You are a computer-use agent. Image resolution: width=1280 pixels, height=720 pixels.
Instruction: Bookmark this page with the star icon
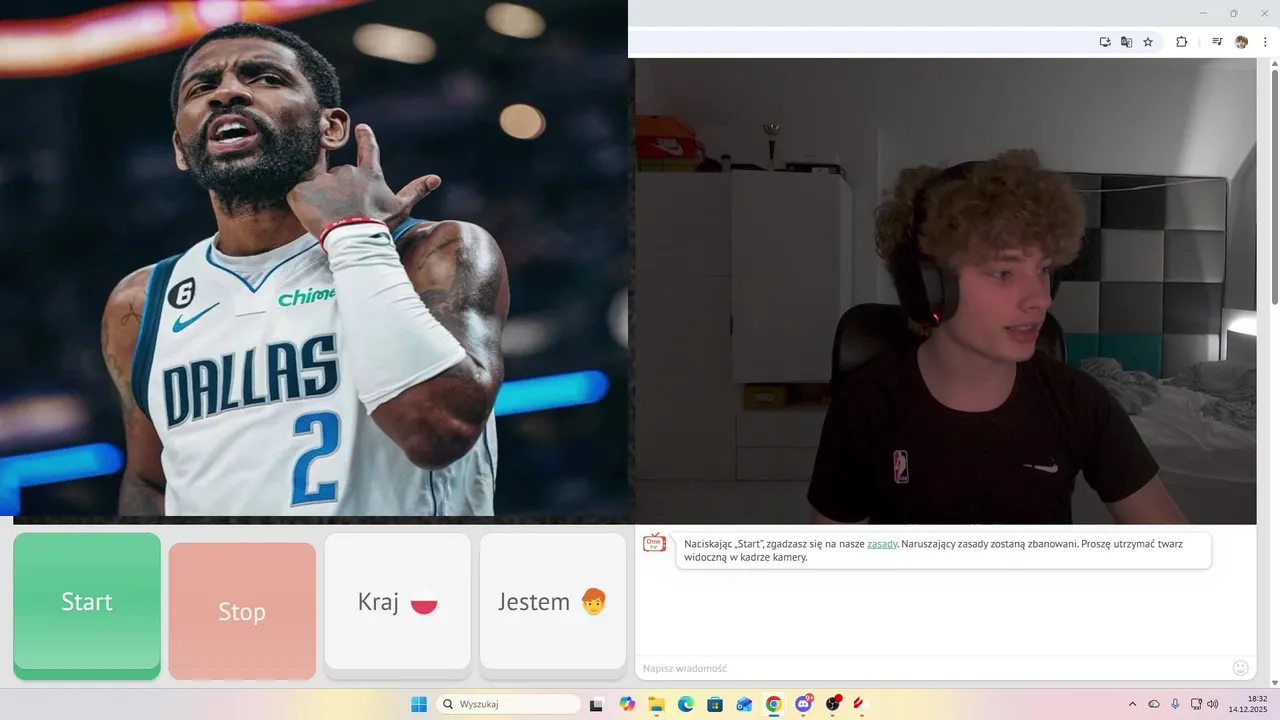point(1148,42)
